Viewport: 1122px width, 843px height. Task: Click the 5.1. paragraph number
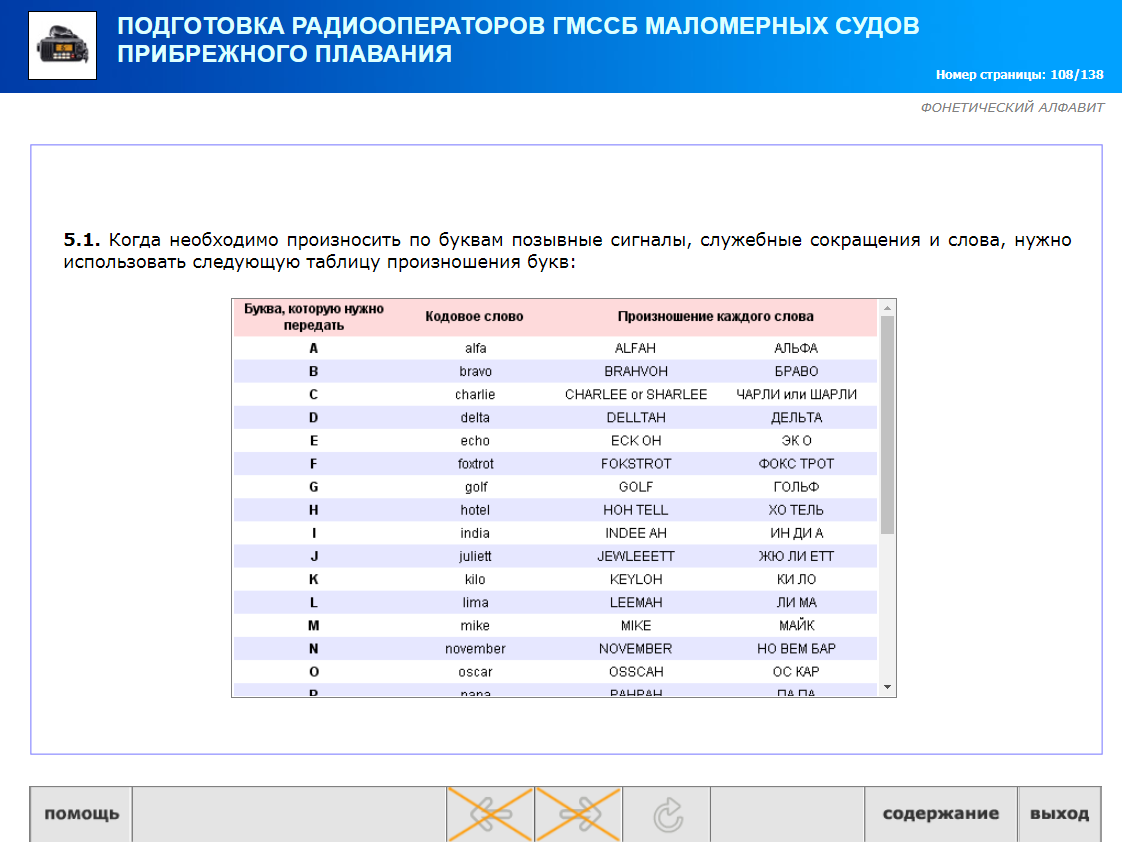pyautogui.click(x=82, y=240)
